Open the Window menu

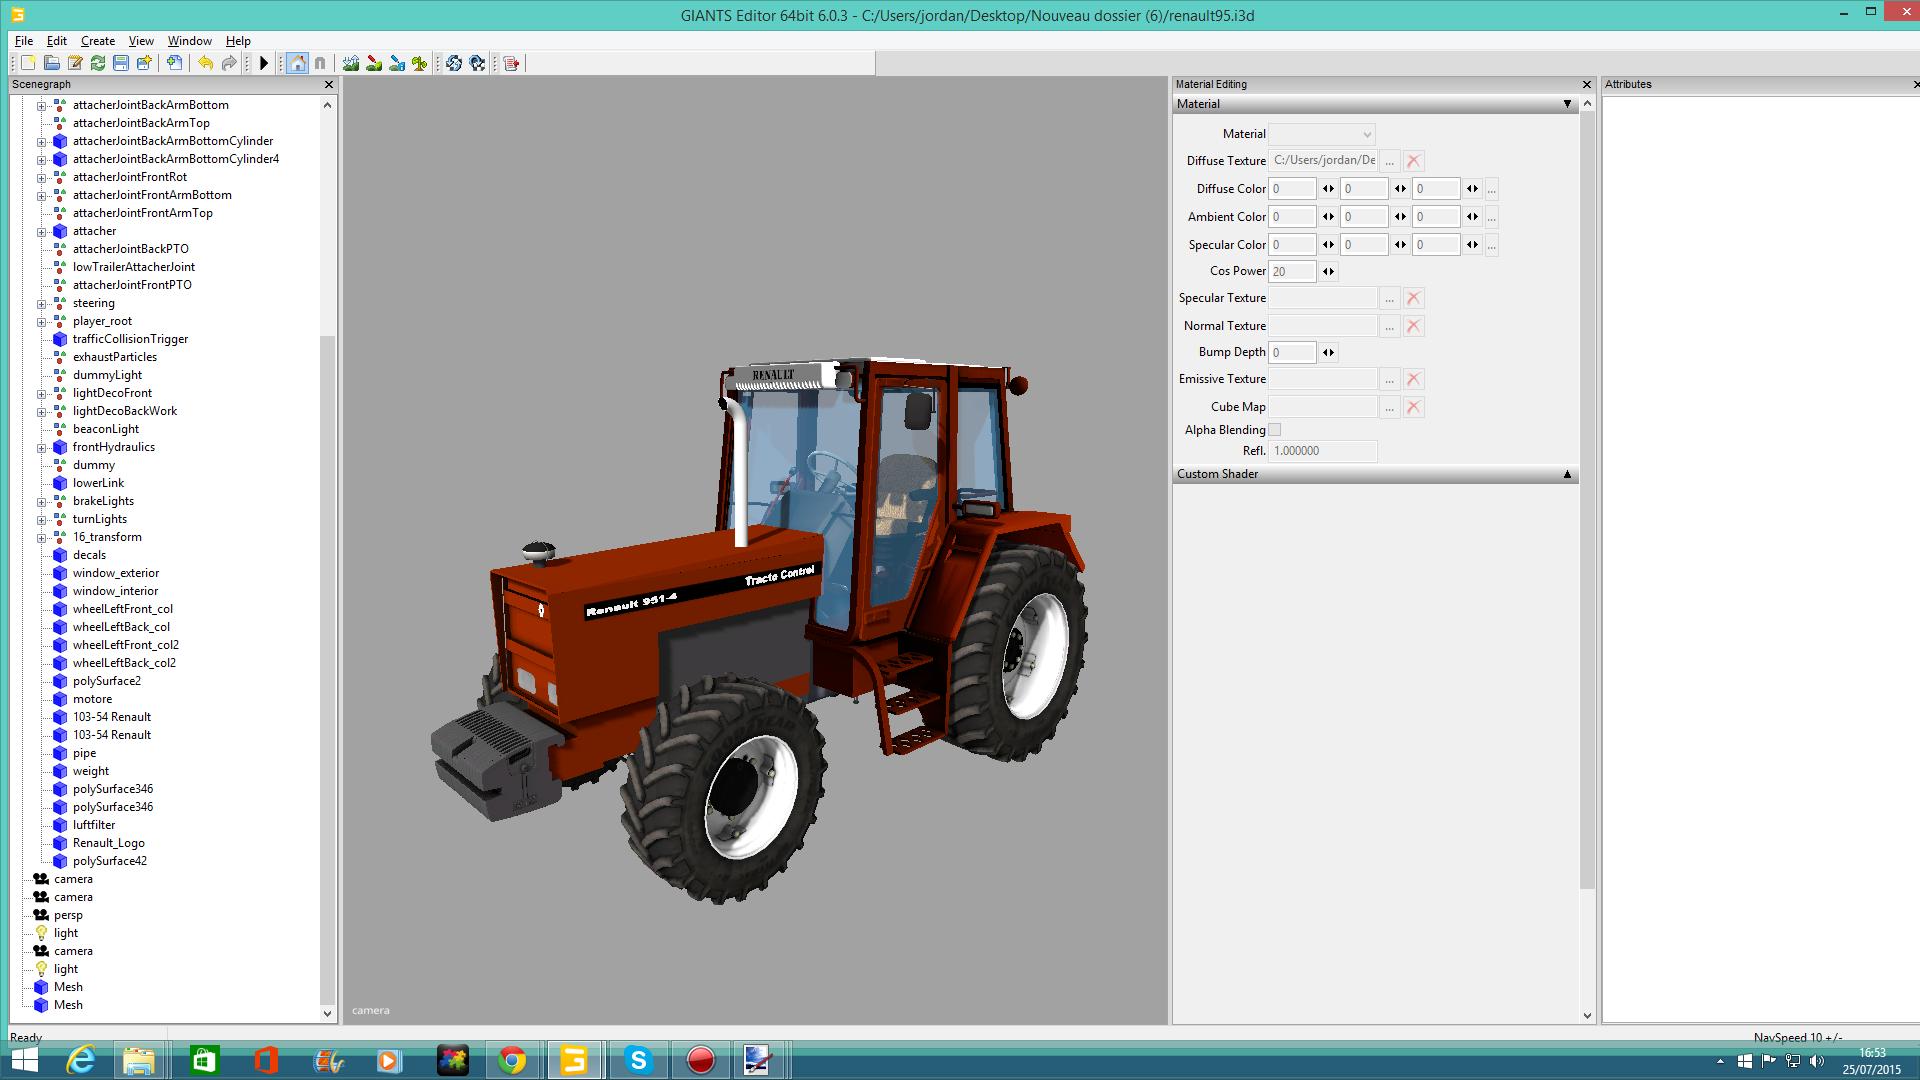click(189, 41)
